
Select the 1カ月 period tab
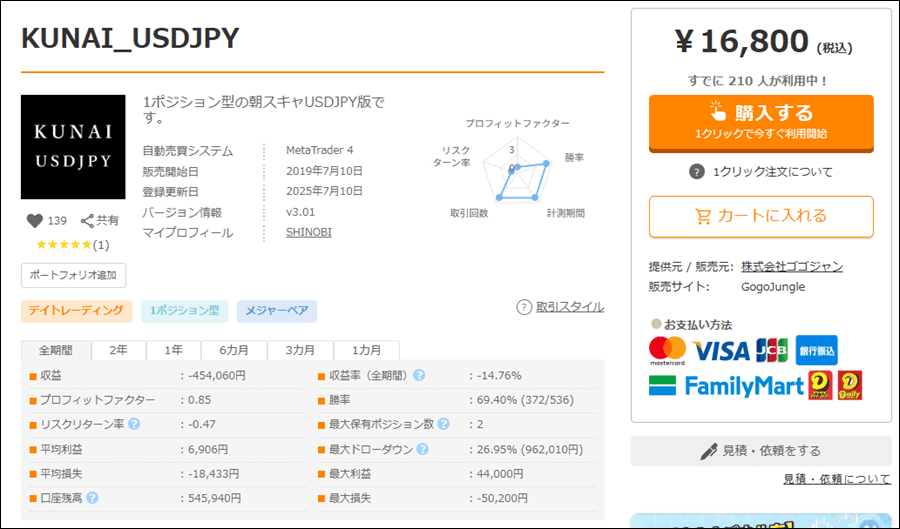tap(367, 350)
